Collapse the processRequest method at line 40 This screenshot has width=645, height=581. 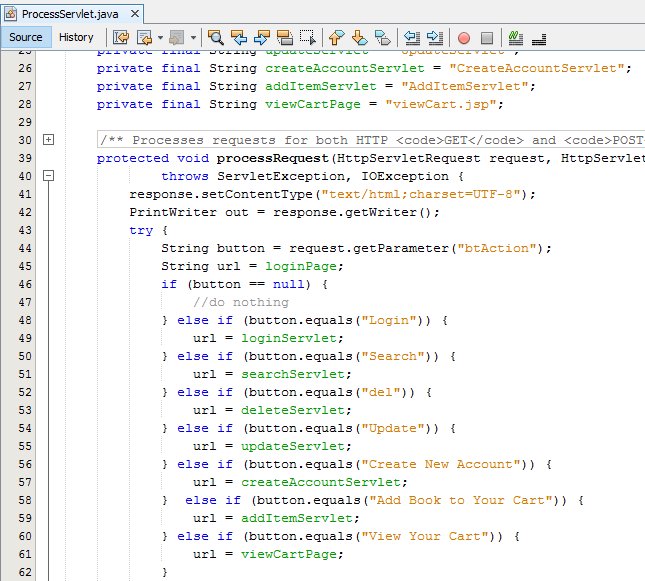pyautogui.click(x=49, y=176)
